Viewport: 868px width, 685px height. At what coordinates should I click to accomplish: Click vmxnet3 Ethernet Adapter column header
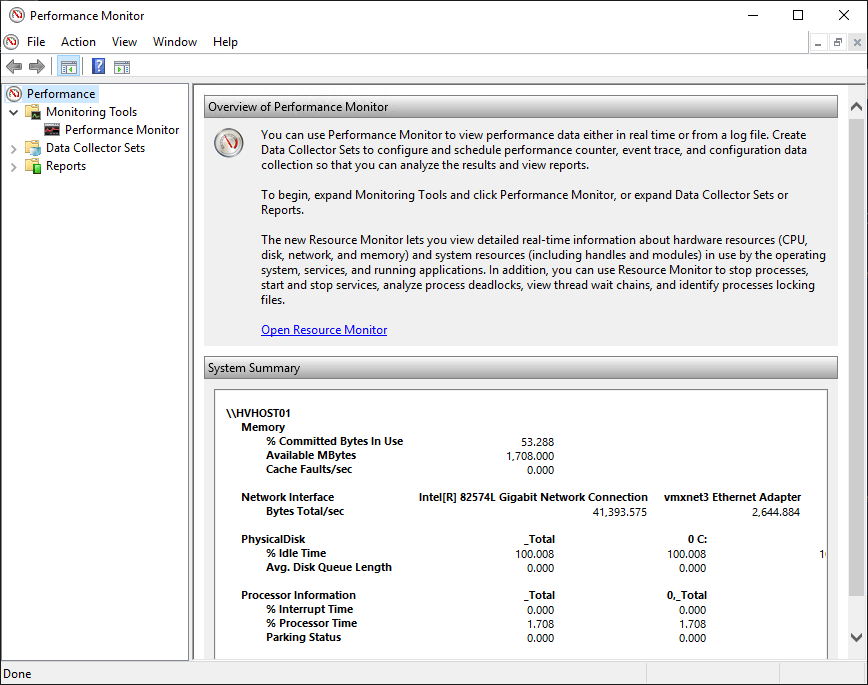pos(732,497)
